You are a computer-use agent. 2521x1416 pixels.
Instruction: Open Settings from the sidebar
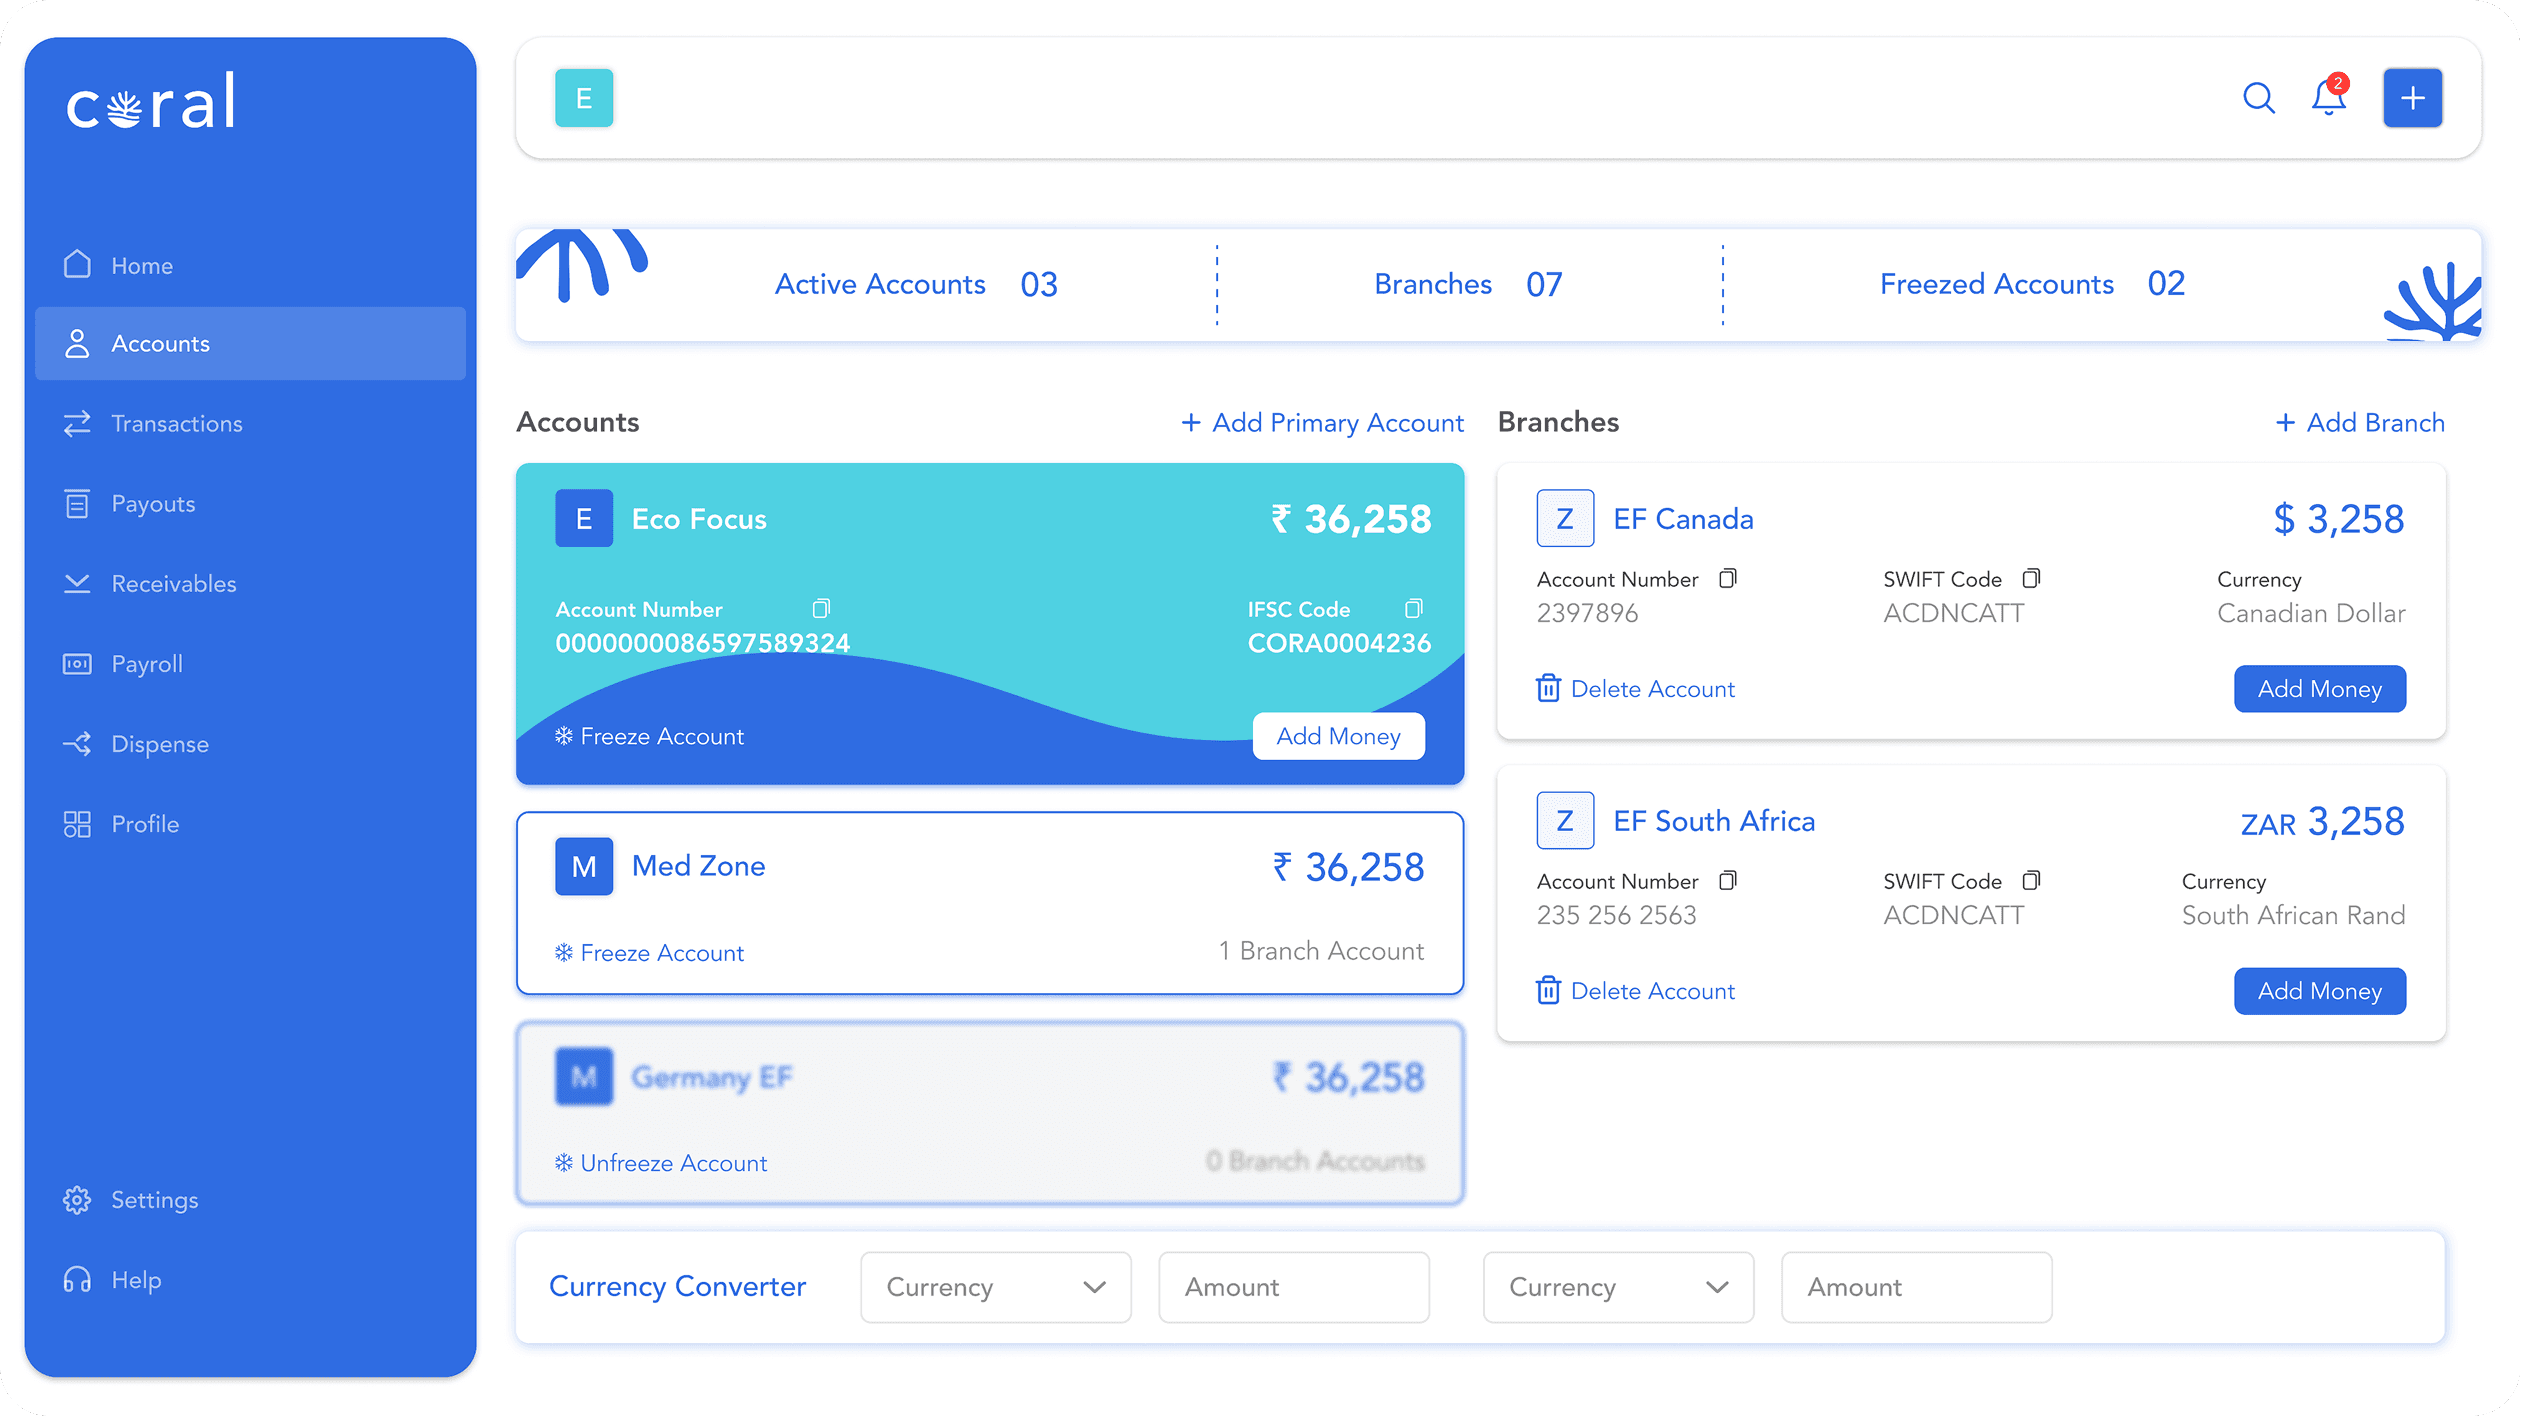point(154,1200)
